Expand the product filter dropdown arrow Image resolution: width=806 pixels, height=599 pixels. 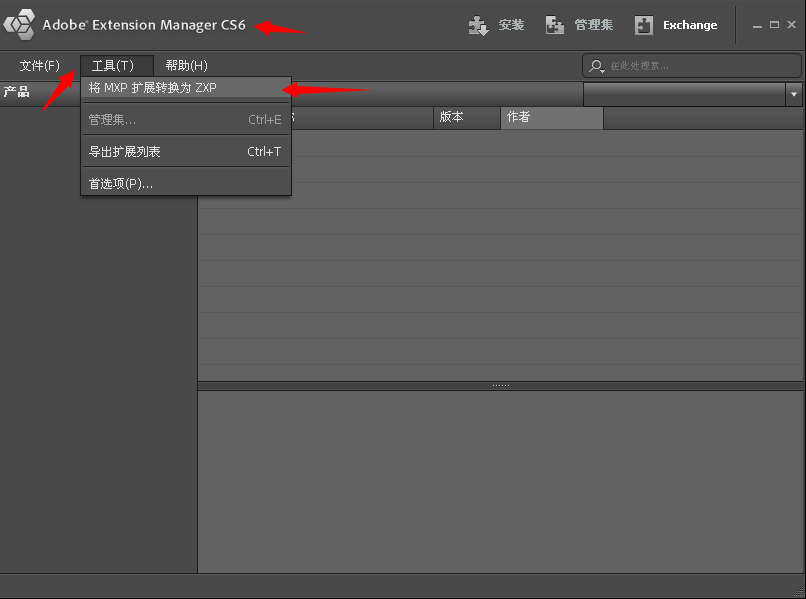point(794,94)
